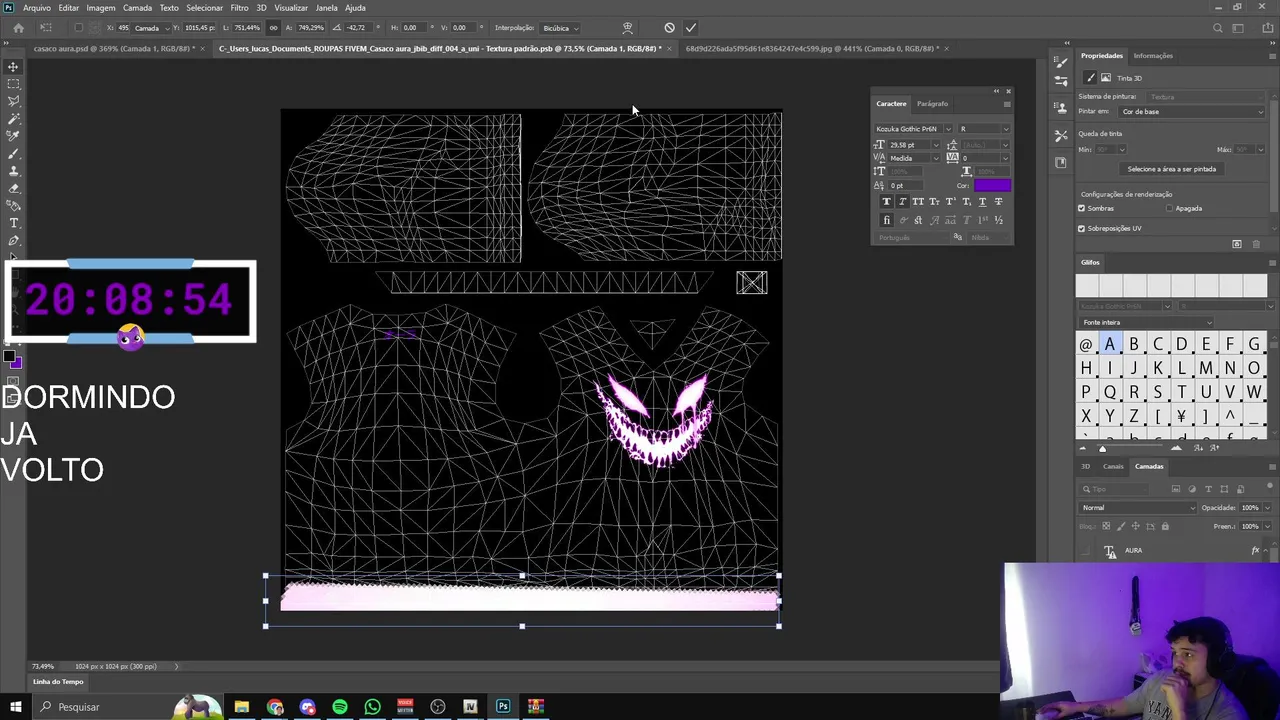Image resolution: width=1280 pixels, height=720 pixels.
Task: Switch to Canais tab
Action: coord(1113,466)
